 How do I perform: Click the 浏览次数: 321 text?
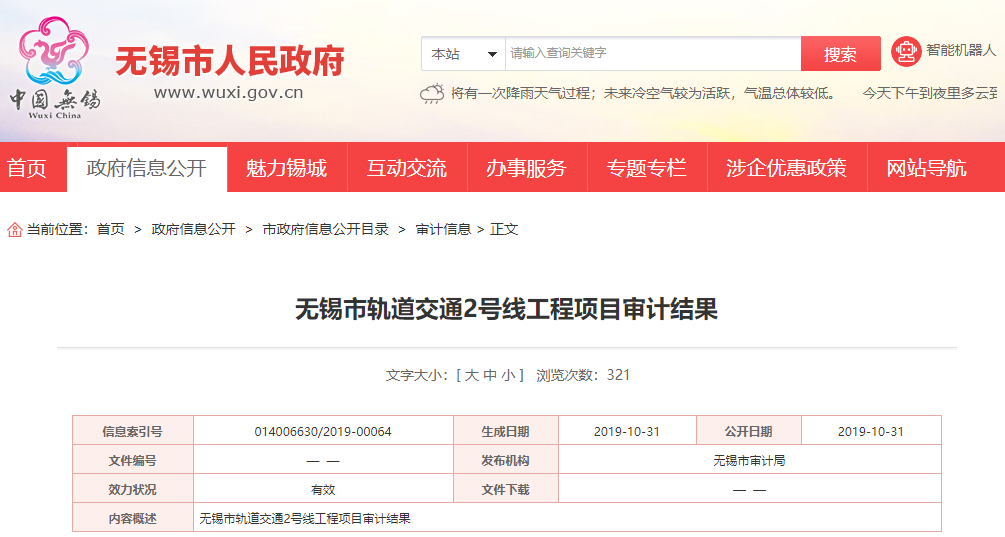tap(583, 375)
